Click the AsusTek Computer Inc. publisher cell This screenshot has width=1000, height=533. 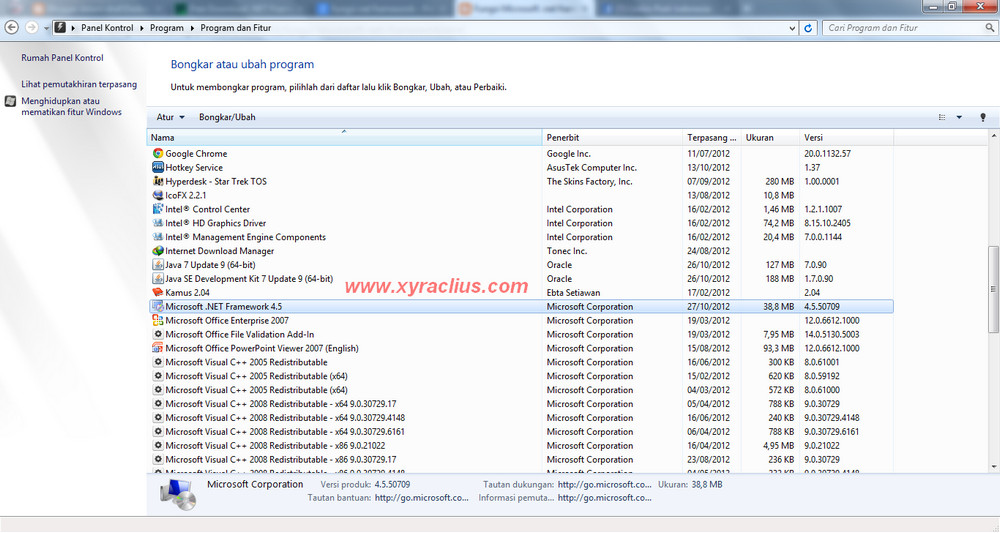591,168
